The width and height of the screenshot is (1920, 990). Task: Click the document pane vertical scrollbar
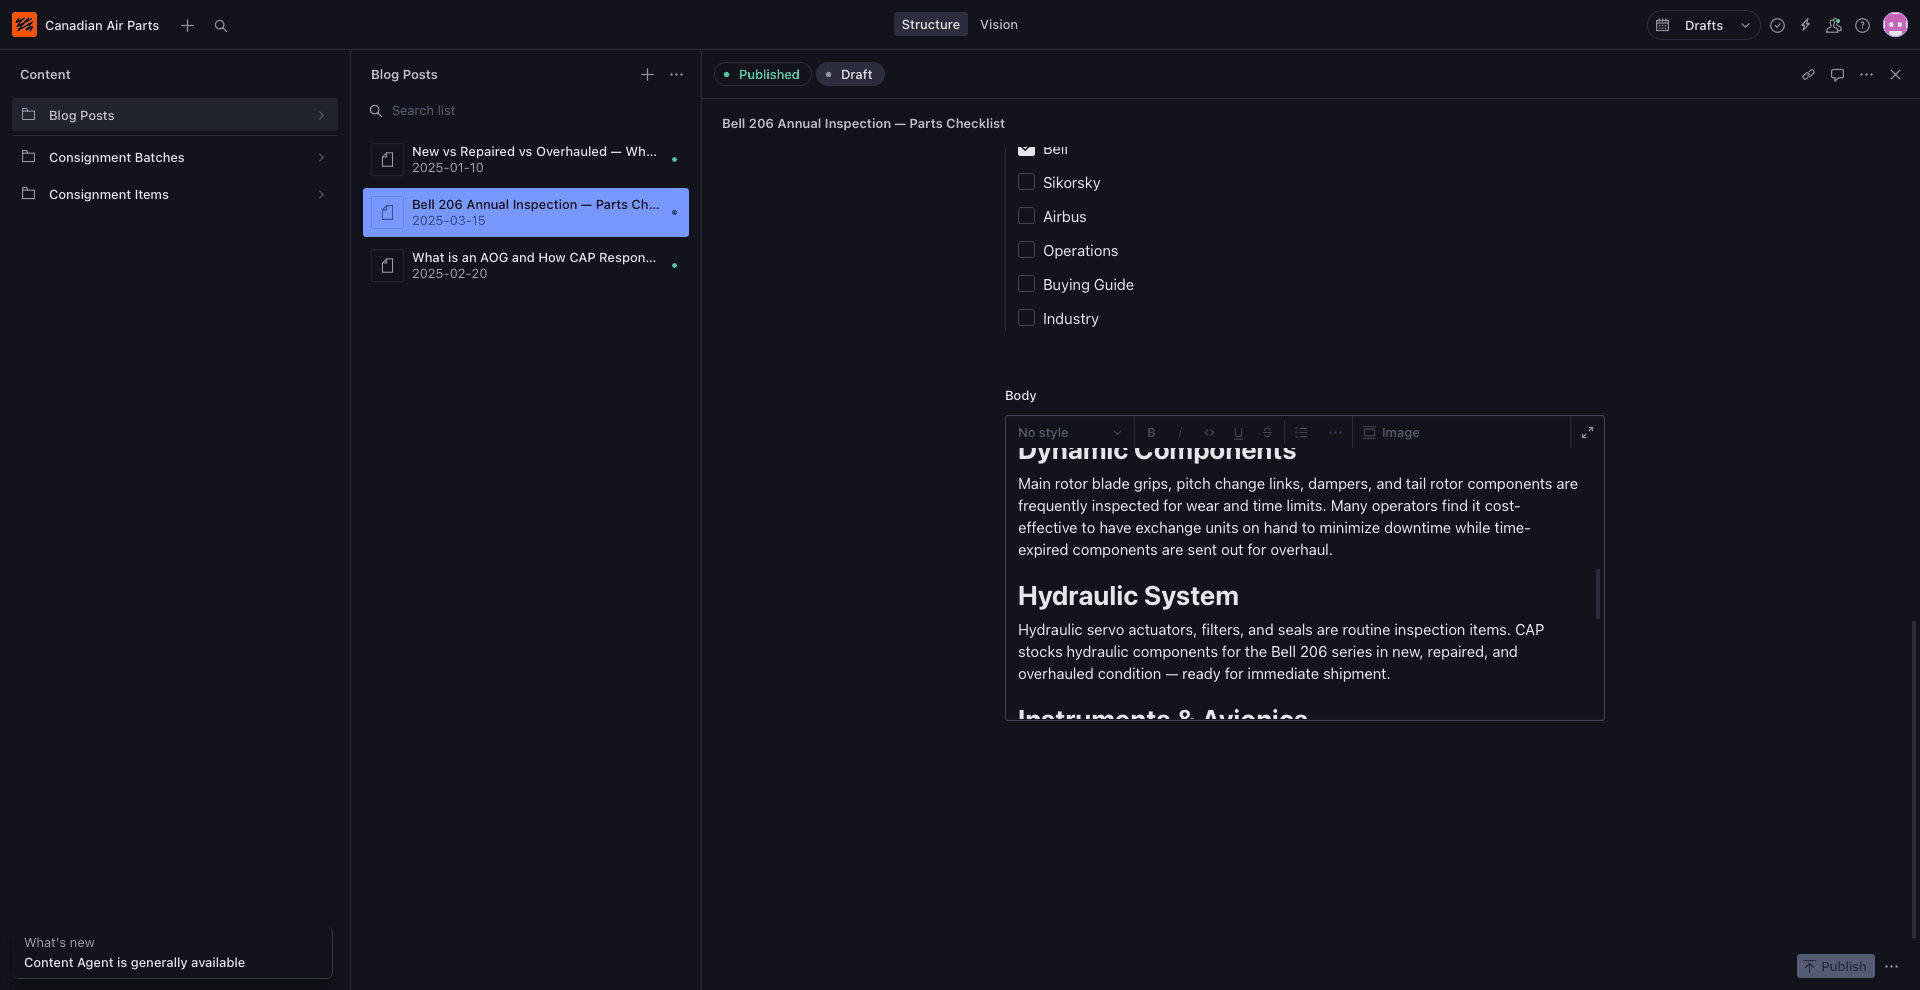coord(1914,779)
